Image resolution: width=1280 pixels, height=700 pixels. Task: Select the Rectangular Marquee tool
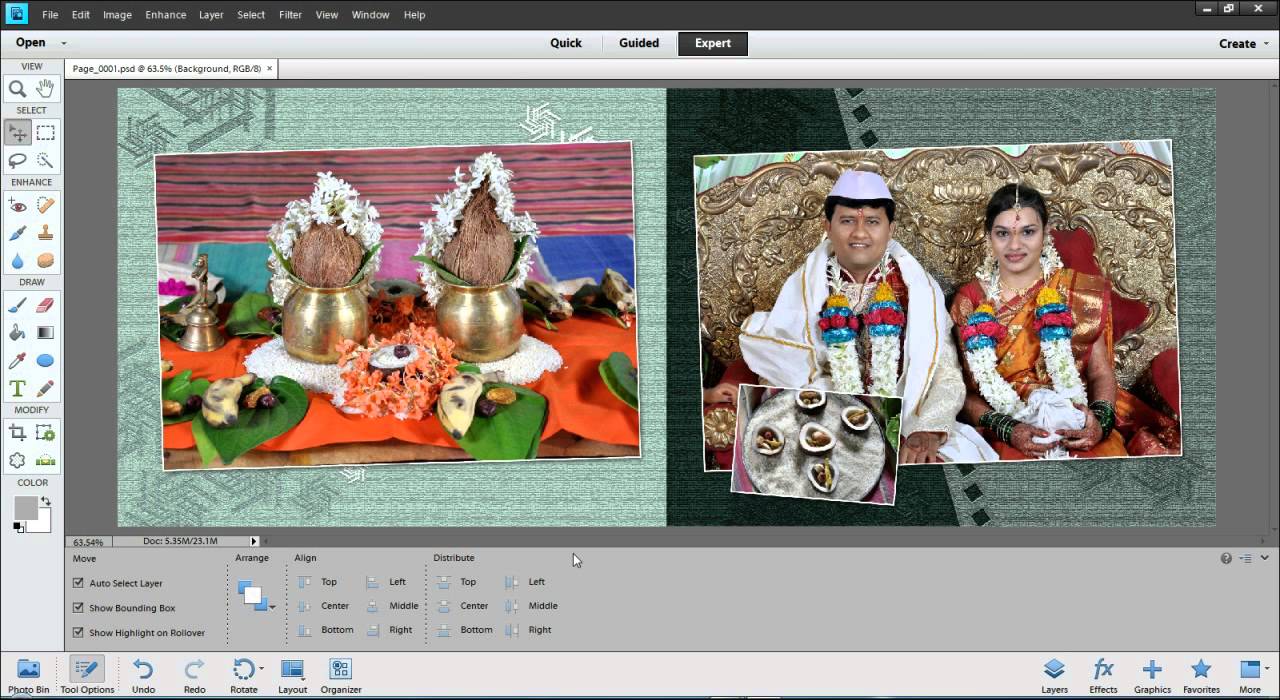pyautogui.click(x=45, y=133)
